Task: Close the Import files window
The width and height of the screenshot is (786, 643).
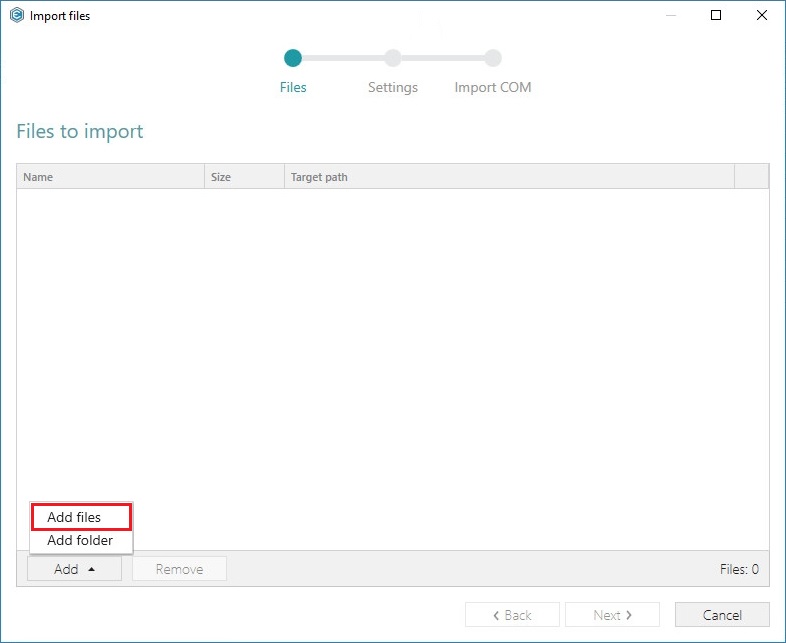Action: 761,15
